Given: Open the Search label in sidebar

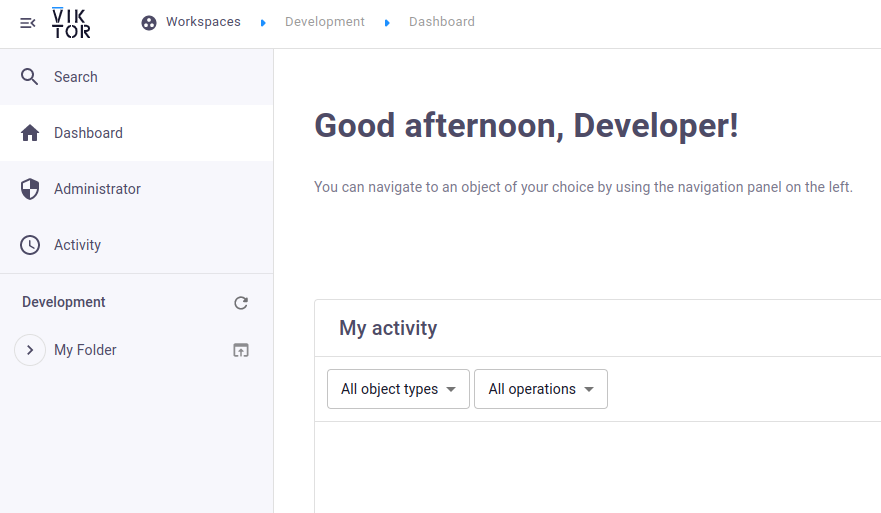Looking at the screenshot, I should coord(76,77).
